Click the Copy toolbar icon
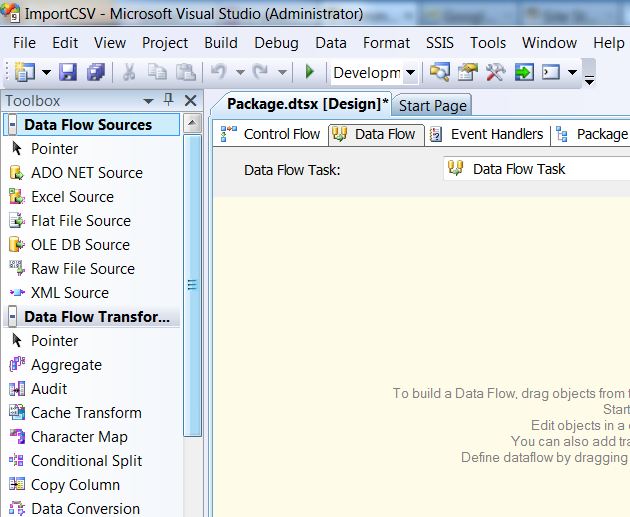Viewport: 630px width, 517px height. pyautogui.click(x=157, y=72)
